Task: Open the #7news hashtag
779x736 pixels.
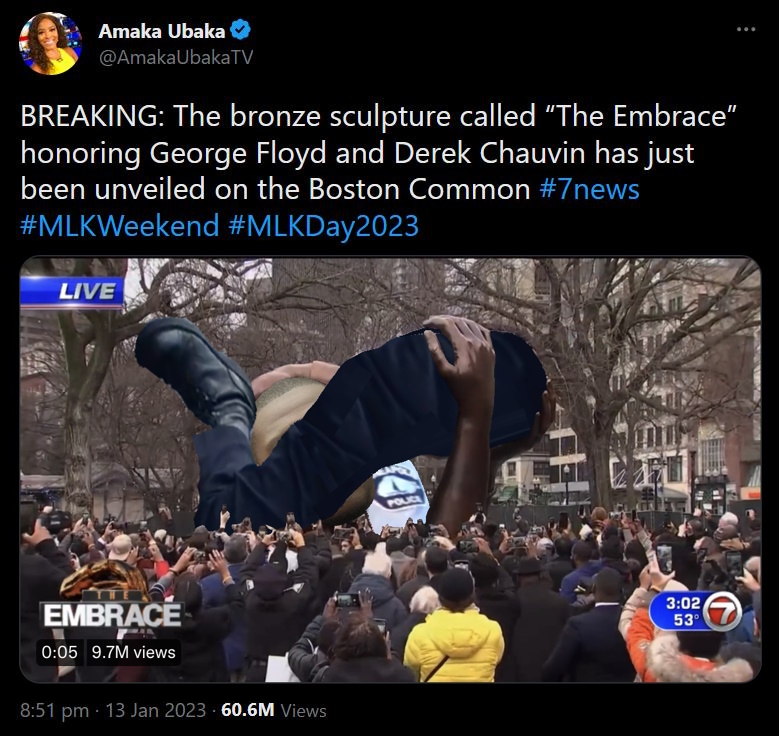Action: click(x=589, y=189)
